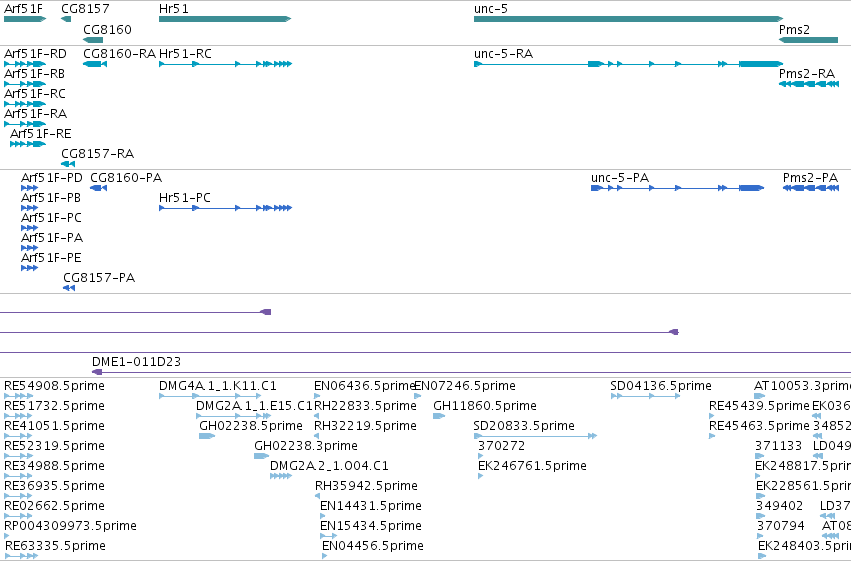The width and height of the screenshot is (851, 561).
Task: Click the Arf51F-PB protein label
Action: tap(51, 197)
